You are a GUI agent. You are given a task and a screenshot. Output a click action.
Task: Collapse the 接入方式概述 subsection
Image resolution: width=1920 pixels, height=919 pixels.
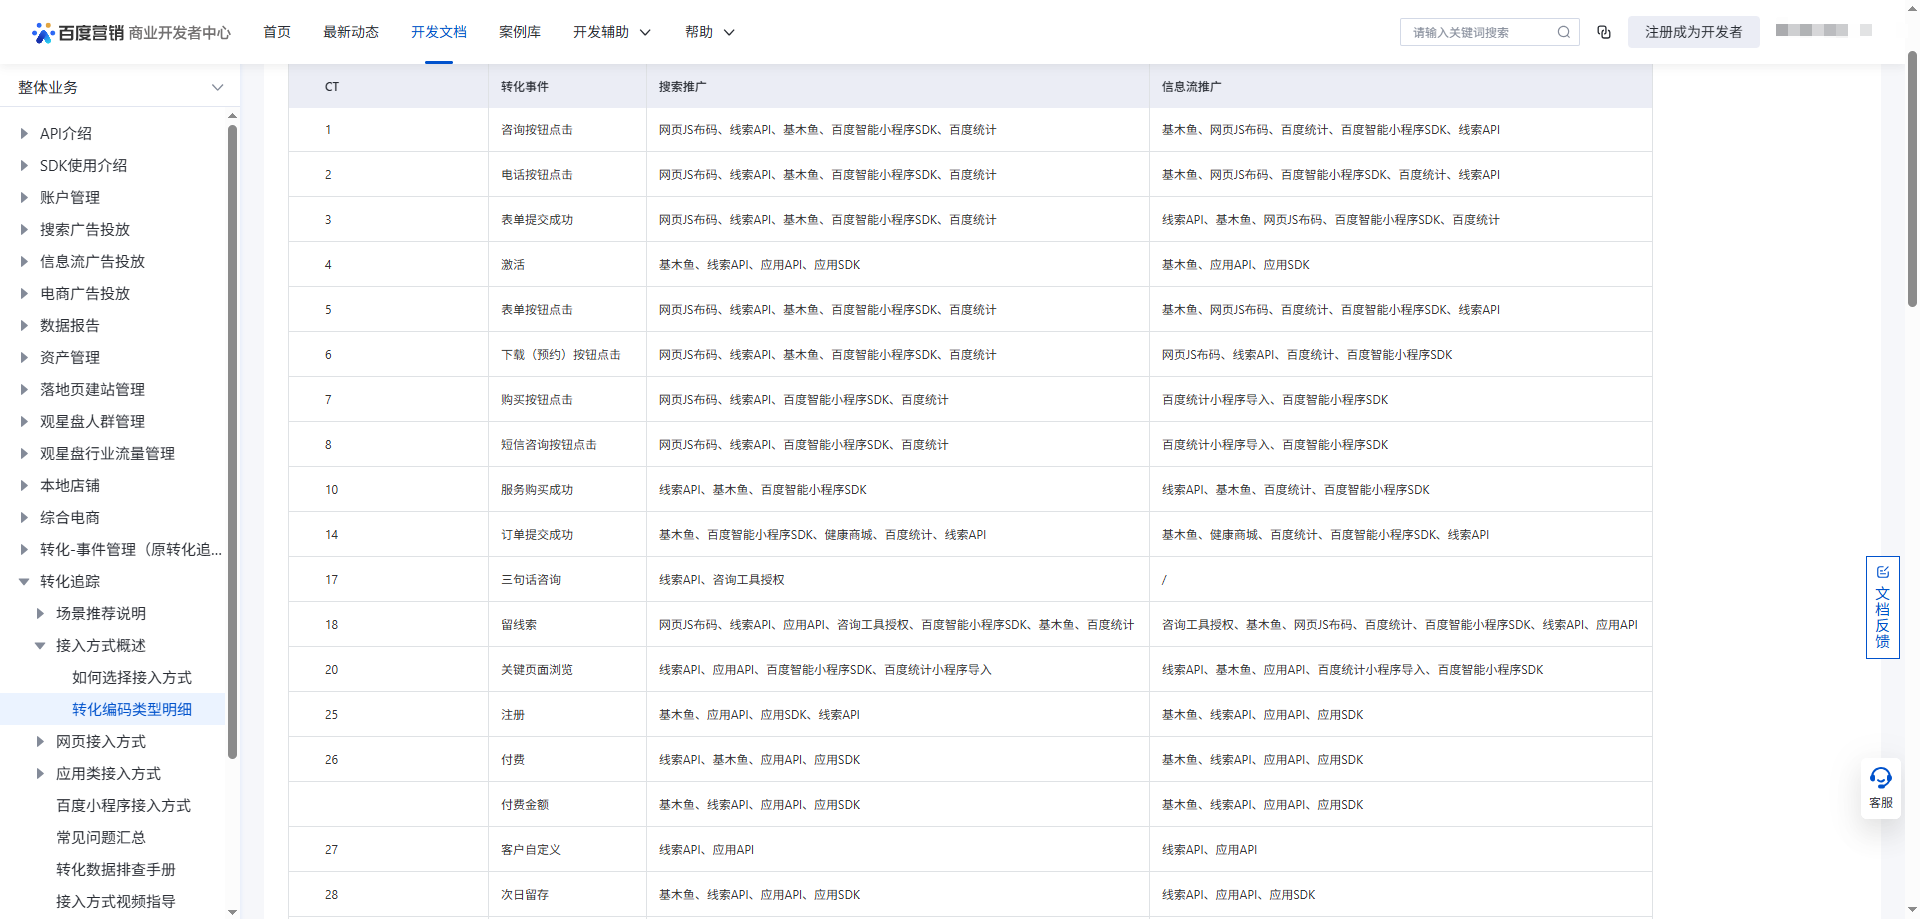coord(40,645)
